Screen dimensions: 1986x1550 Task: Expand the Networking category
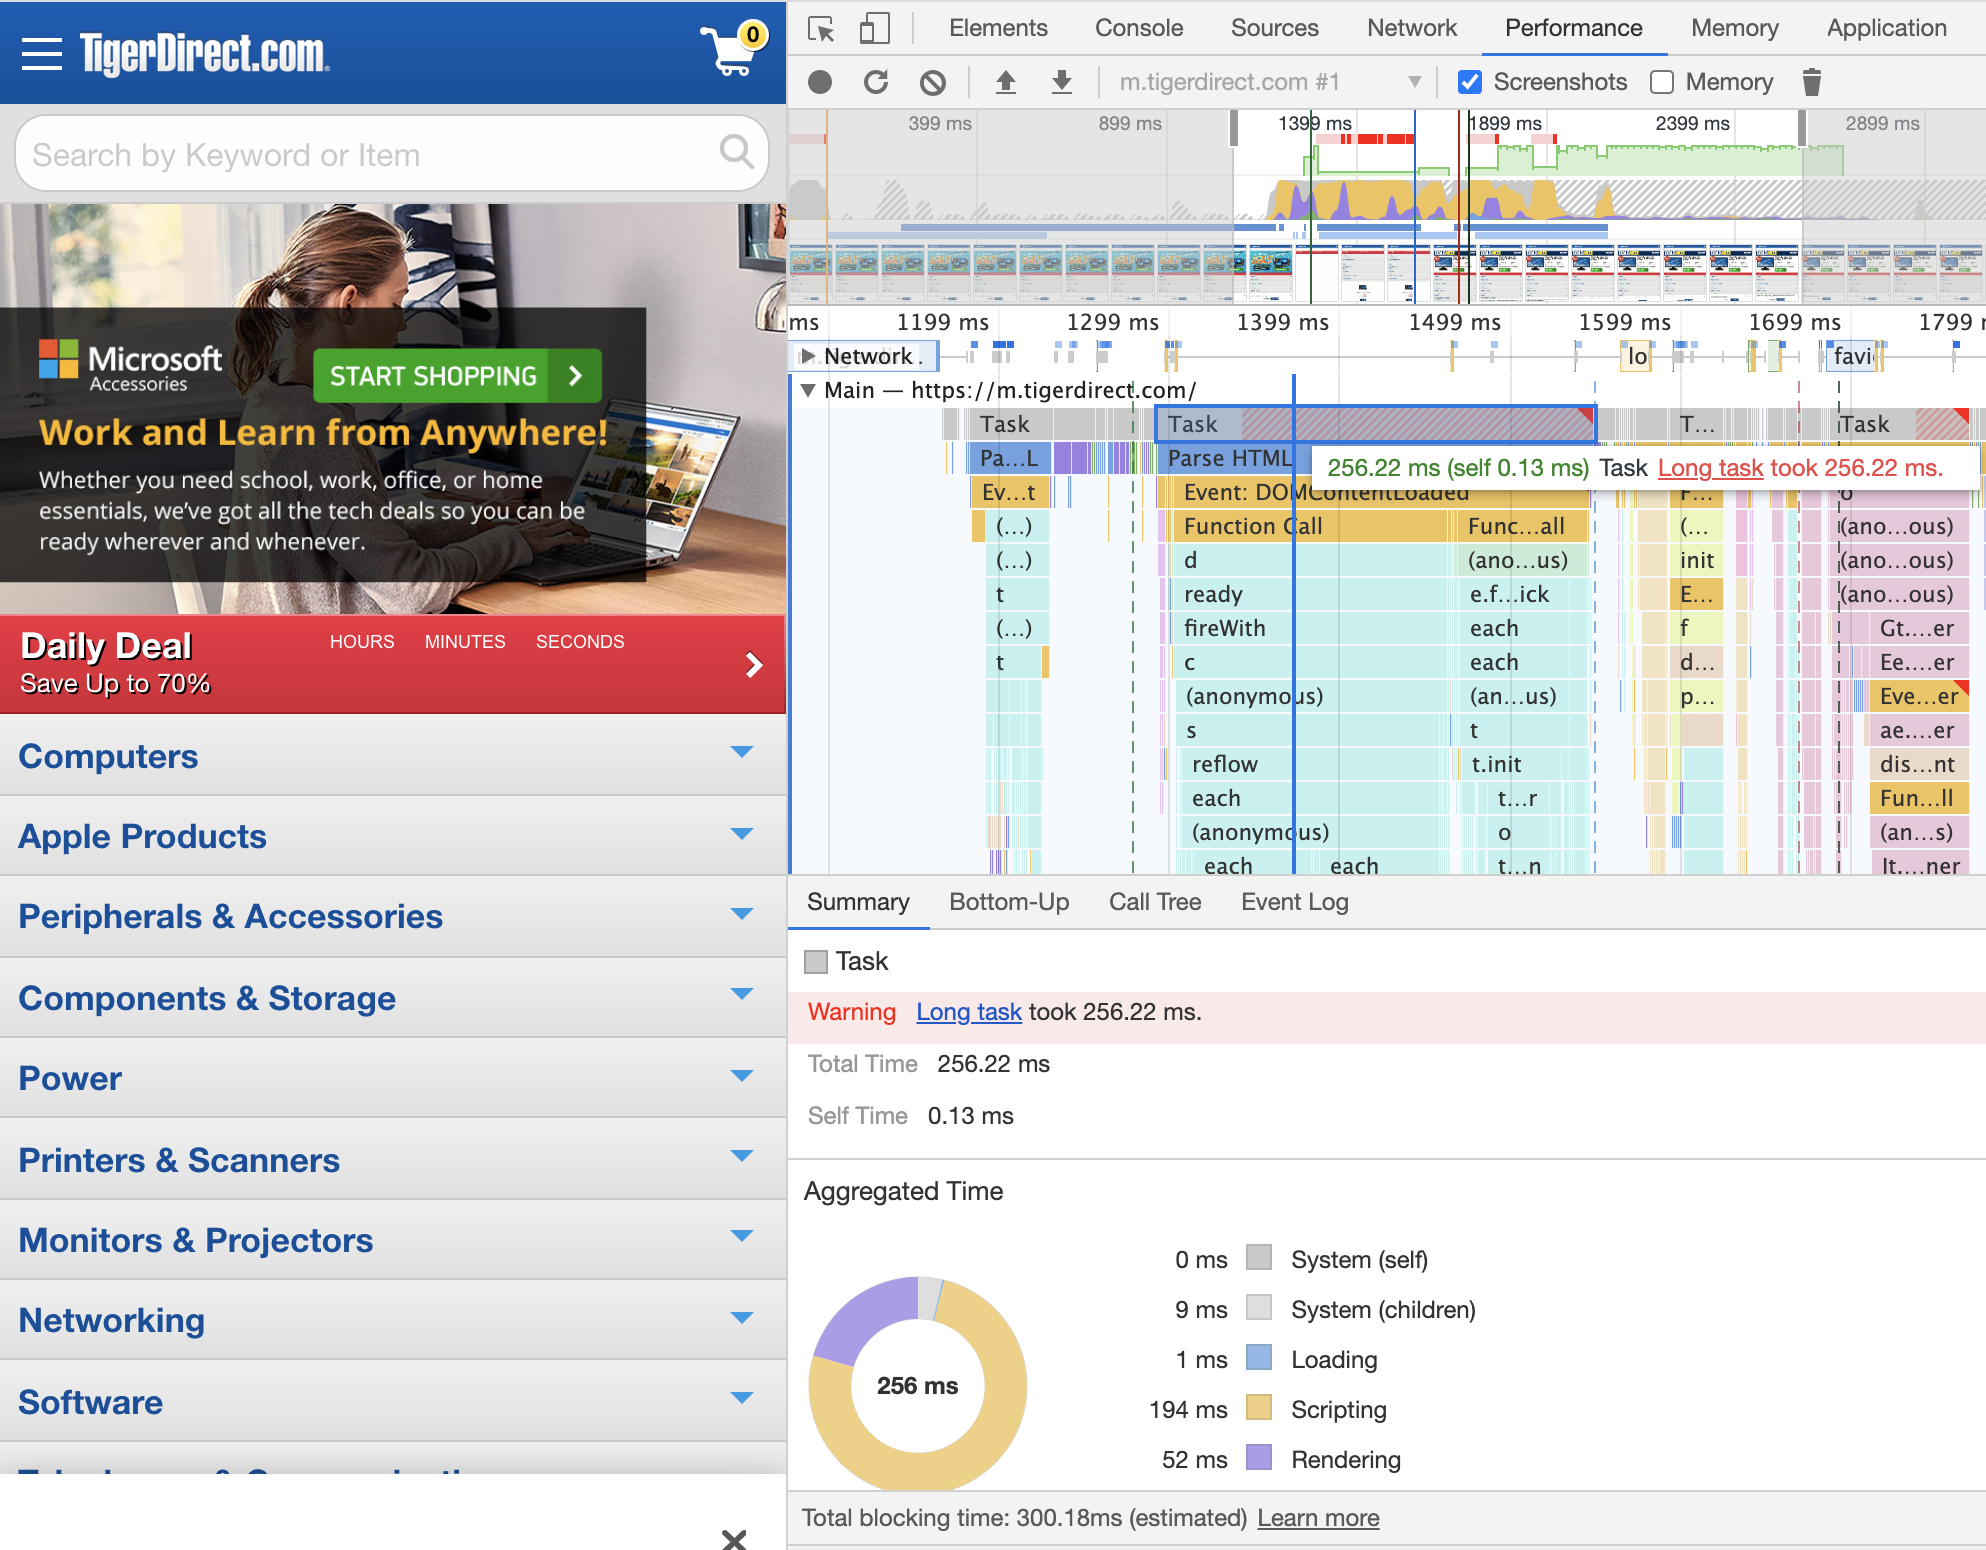click(393, 1320)
